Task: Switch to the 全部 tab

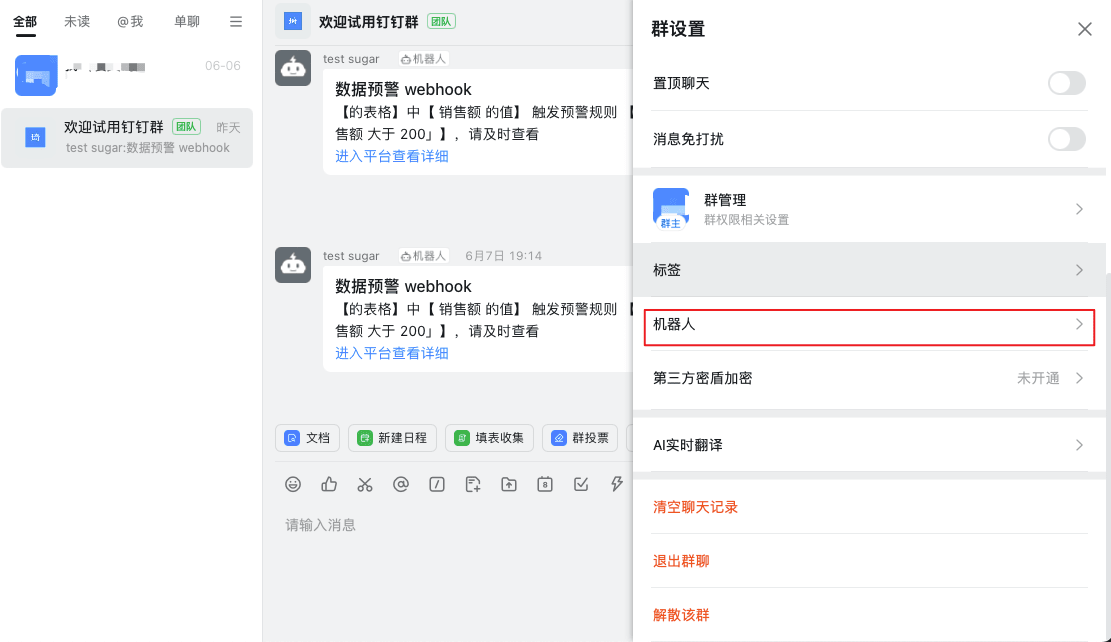Action: [25, 22]
